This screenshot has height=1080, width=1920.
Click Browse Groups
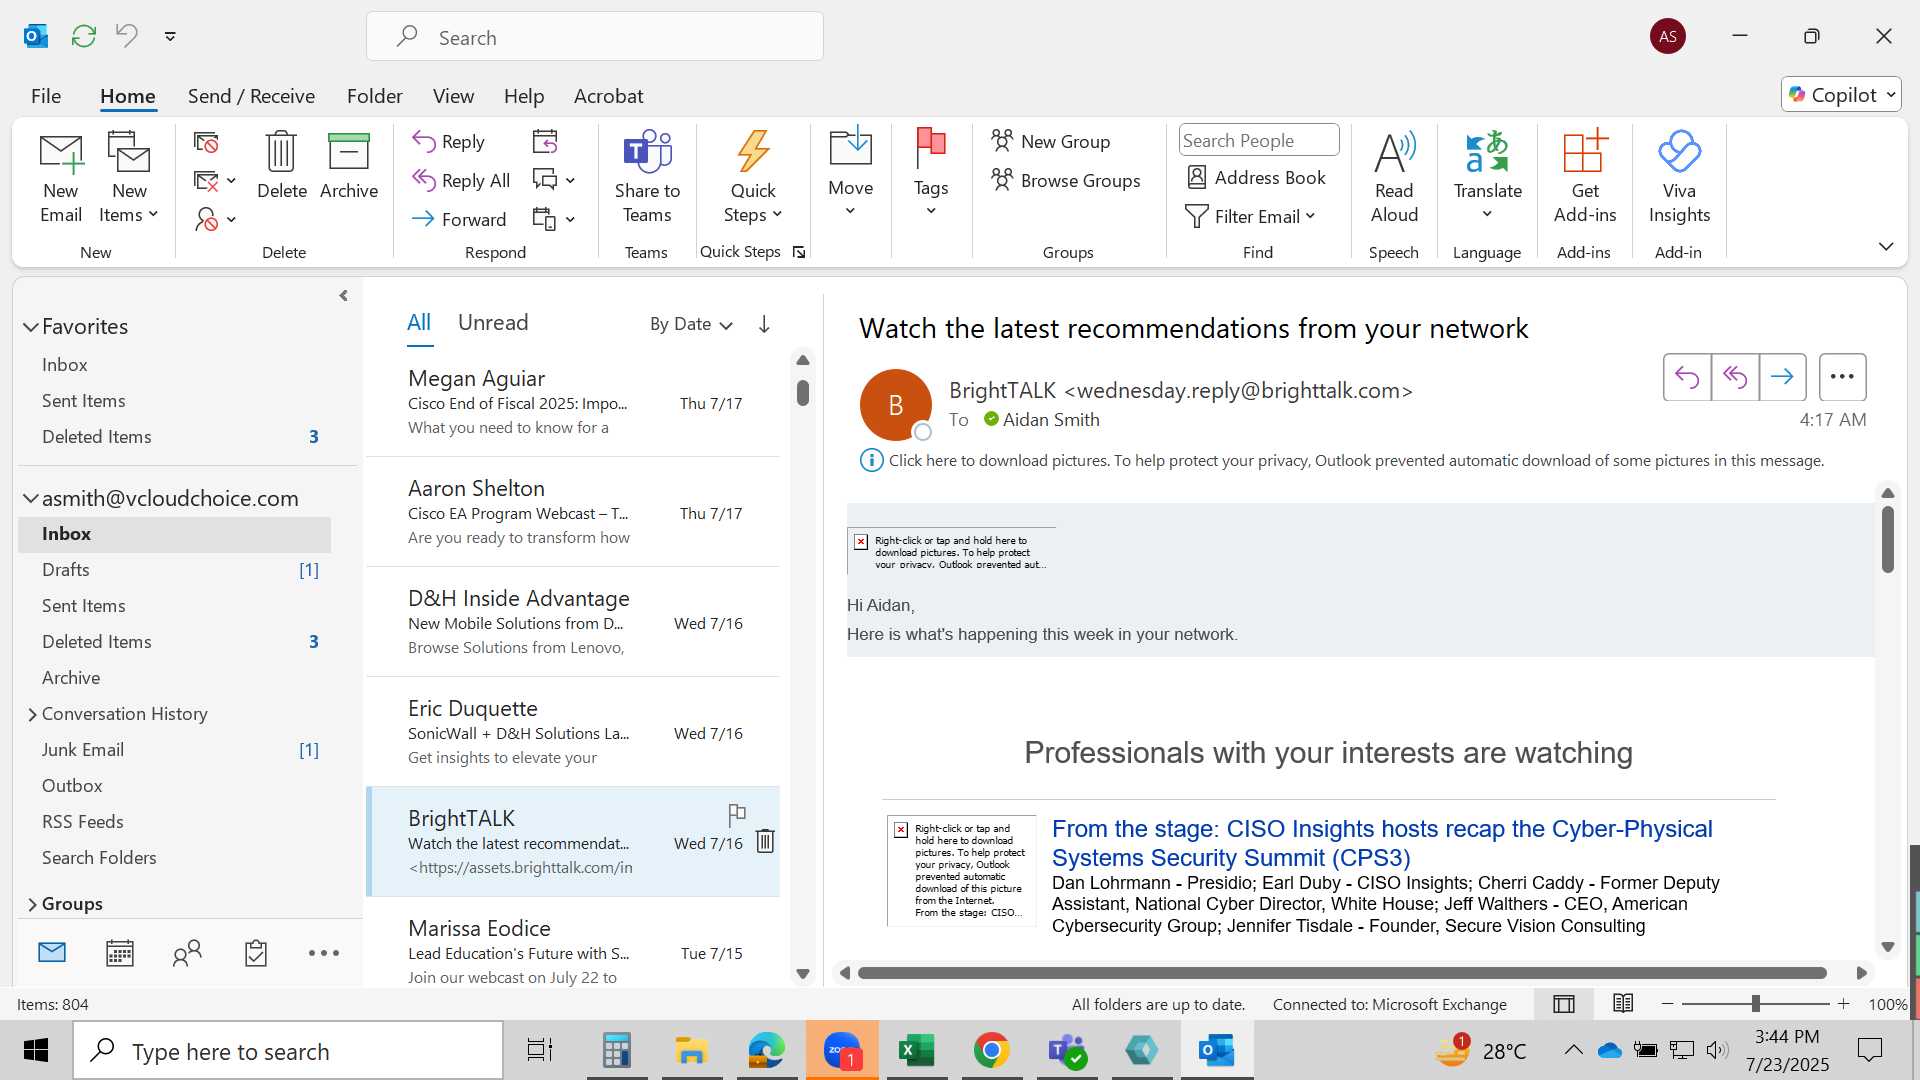1066,180
